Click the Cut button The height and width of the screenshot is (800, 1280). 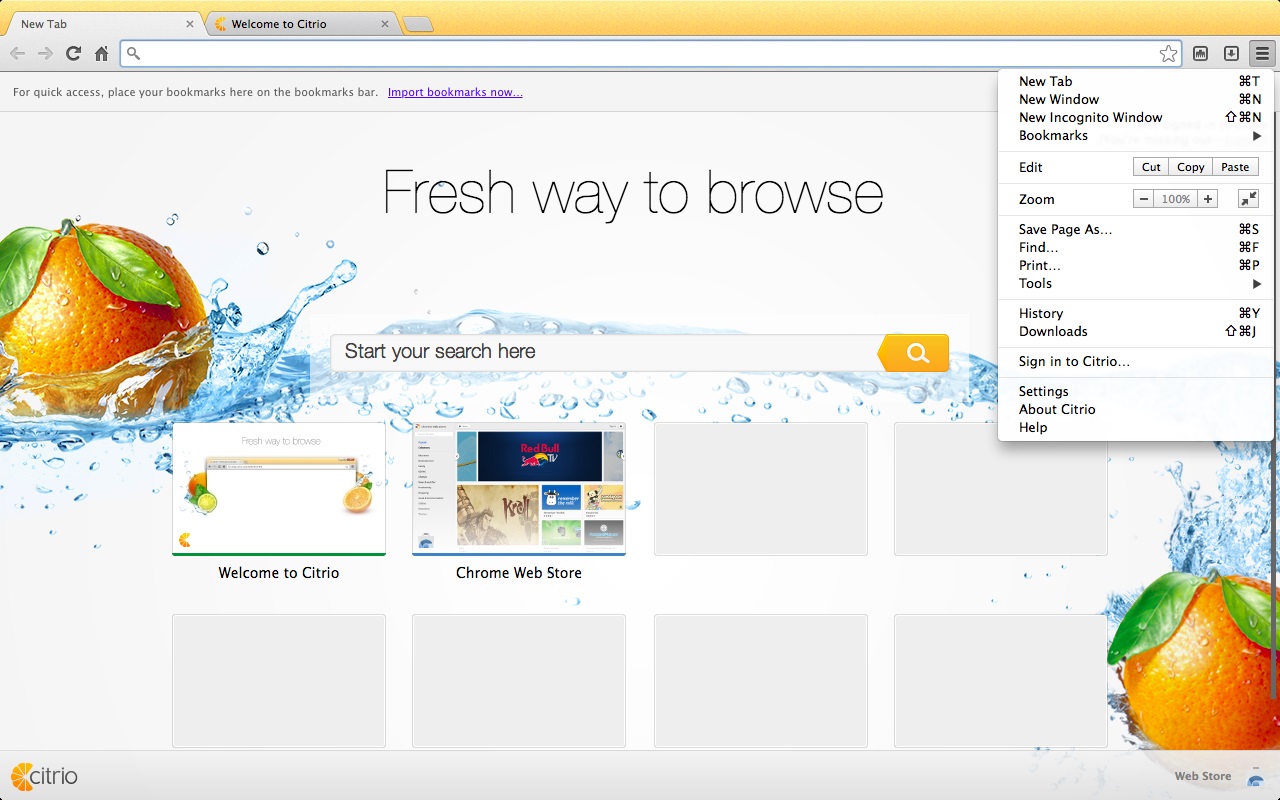pyautogui.click(x=1151, y=167)
